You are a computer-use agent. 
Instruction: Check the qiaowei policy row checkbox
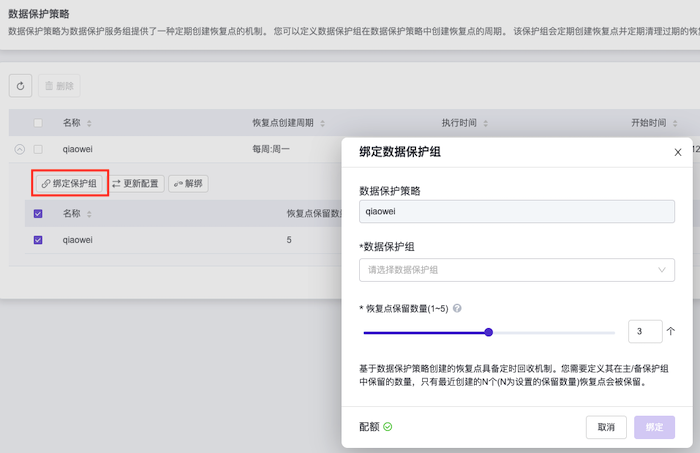click(x=38, y=149)
